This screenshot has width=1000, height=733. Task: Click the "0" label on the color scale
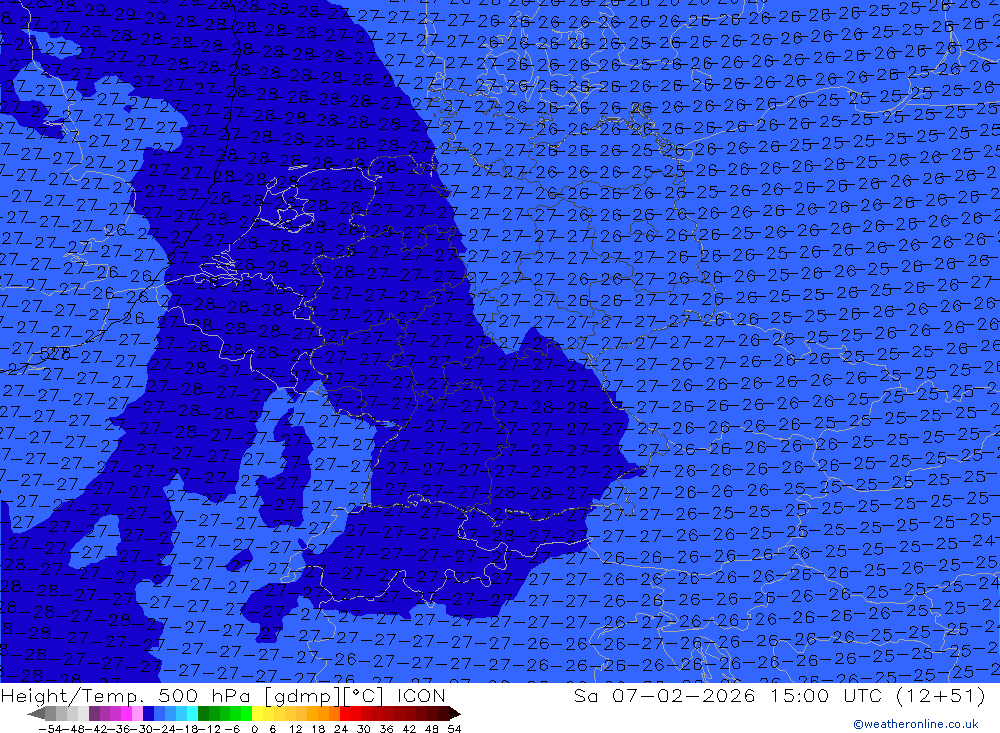point(254,729)
